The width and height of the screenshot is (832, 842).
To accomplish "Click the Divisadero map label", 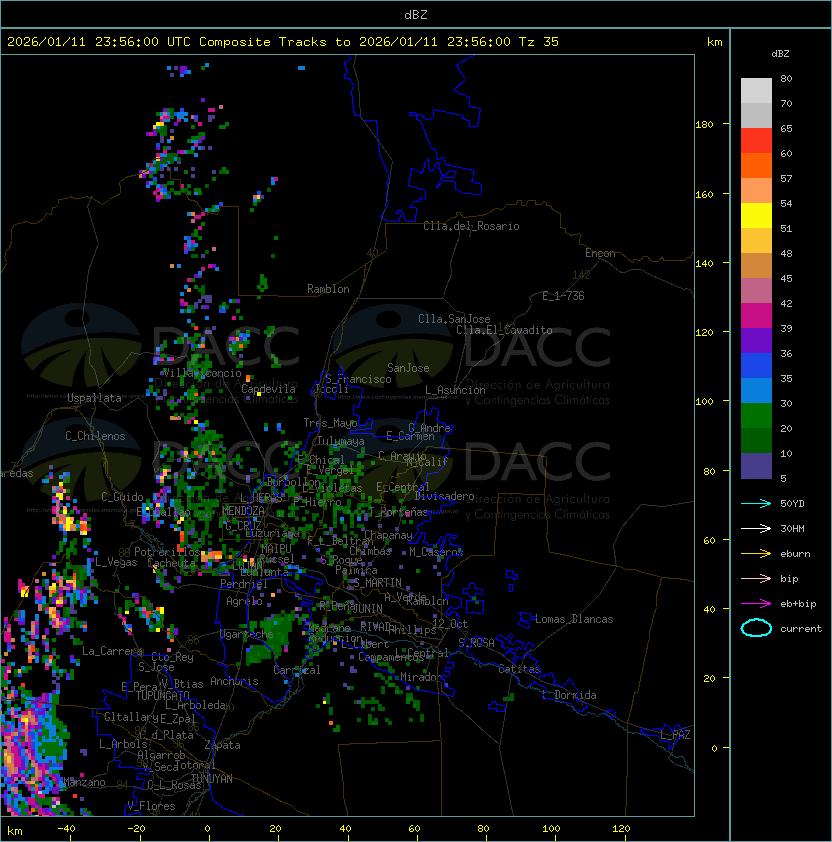I will (x=445, y=496).
